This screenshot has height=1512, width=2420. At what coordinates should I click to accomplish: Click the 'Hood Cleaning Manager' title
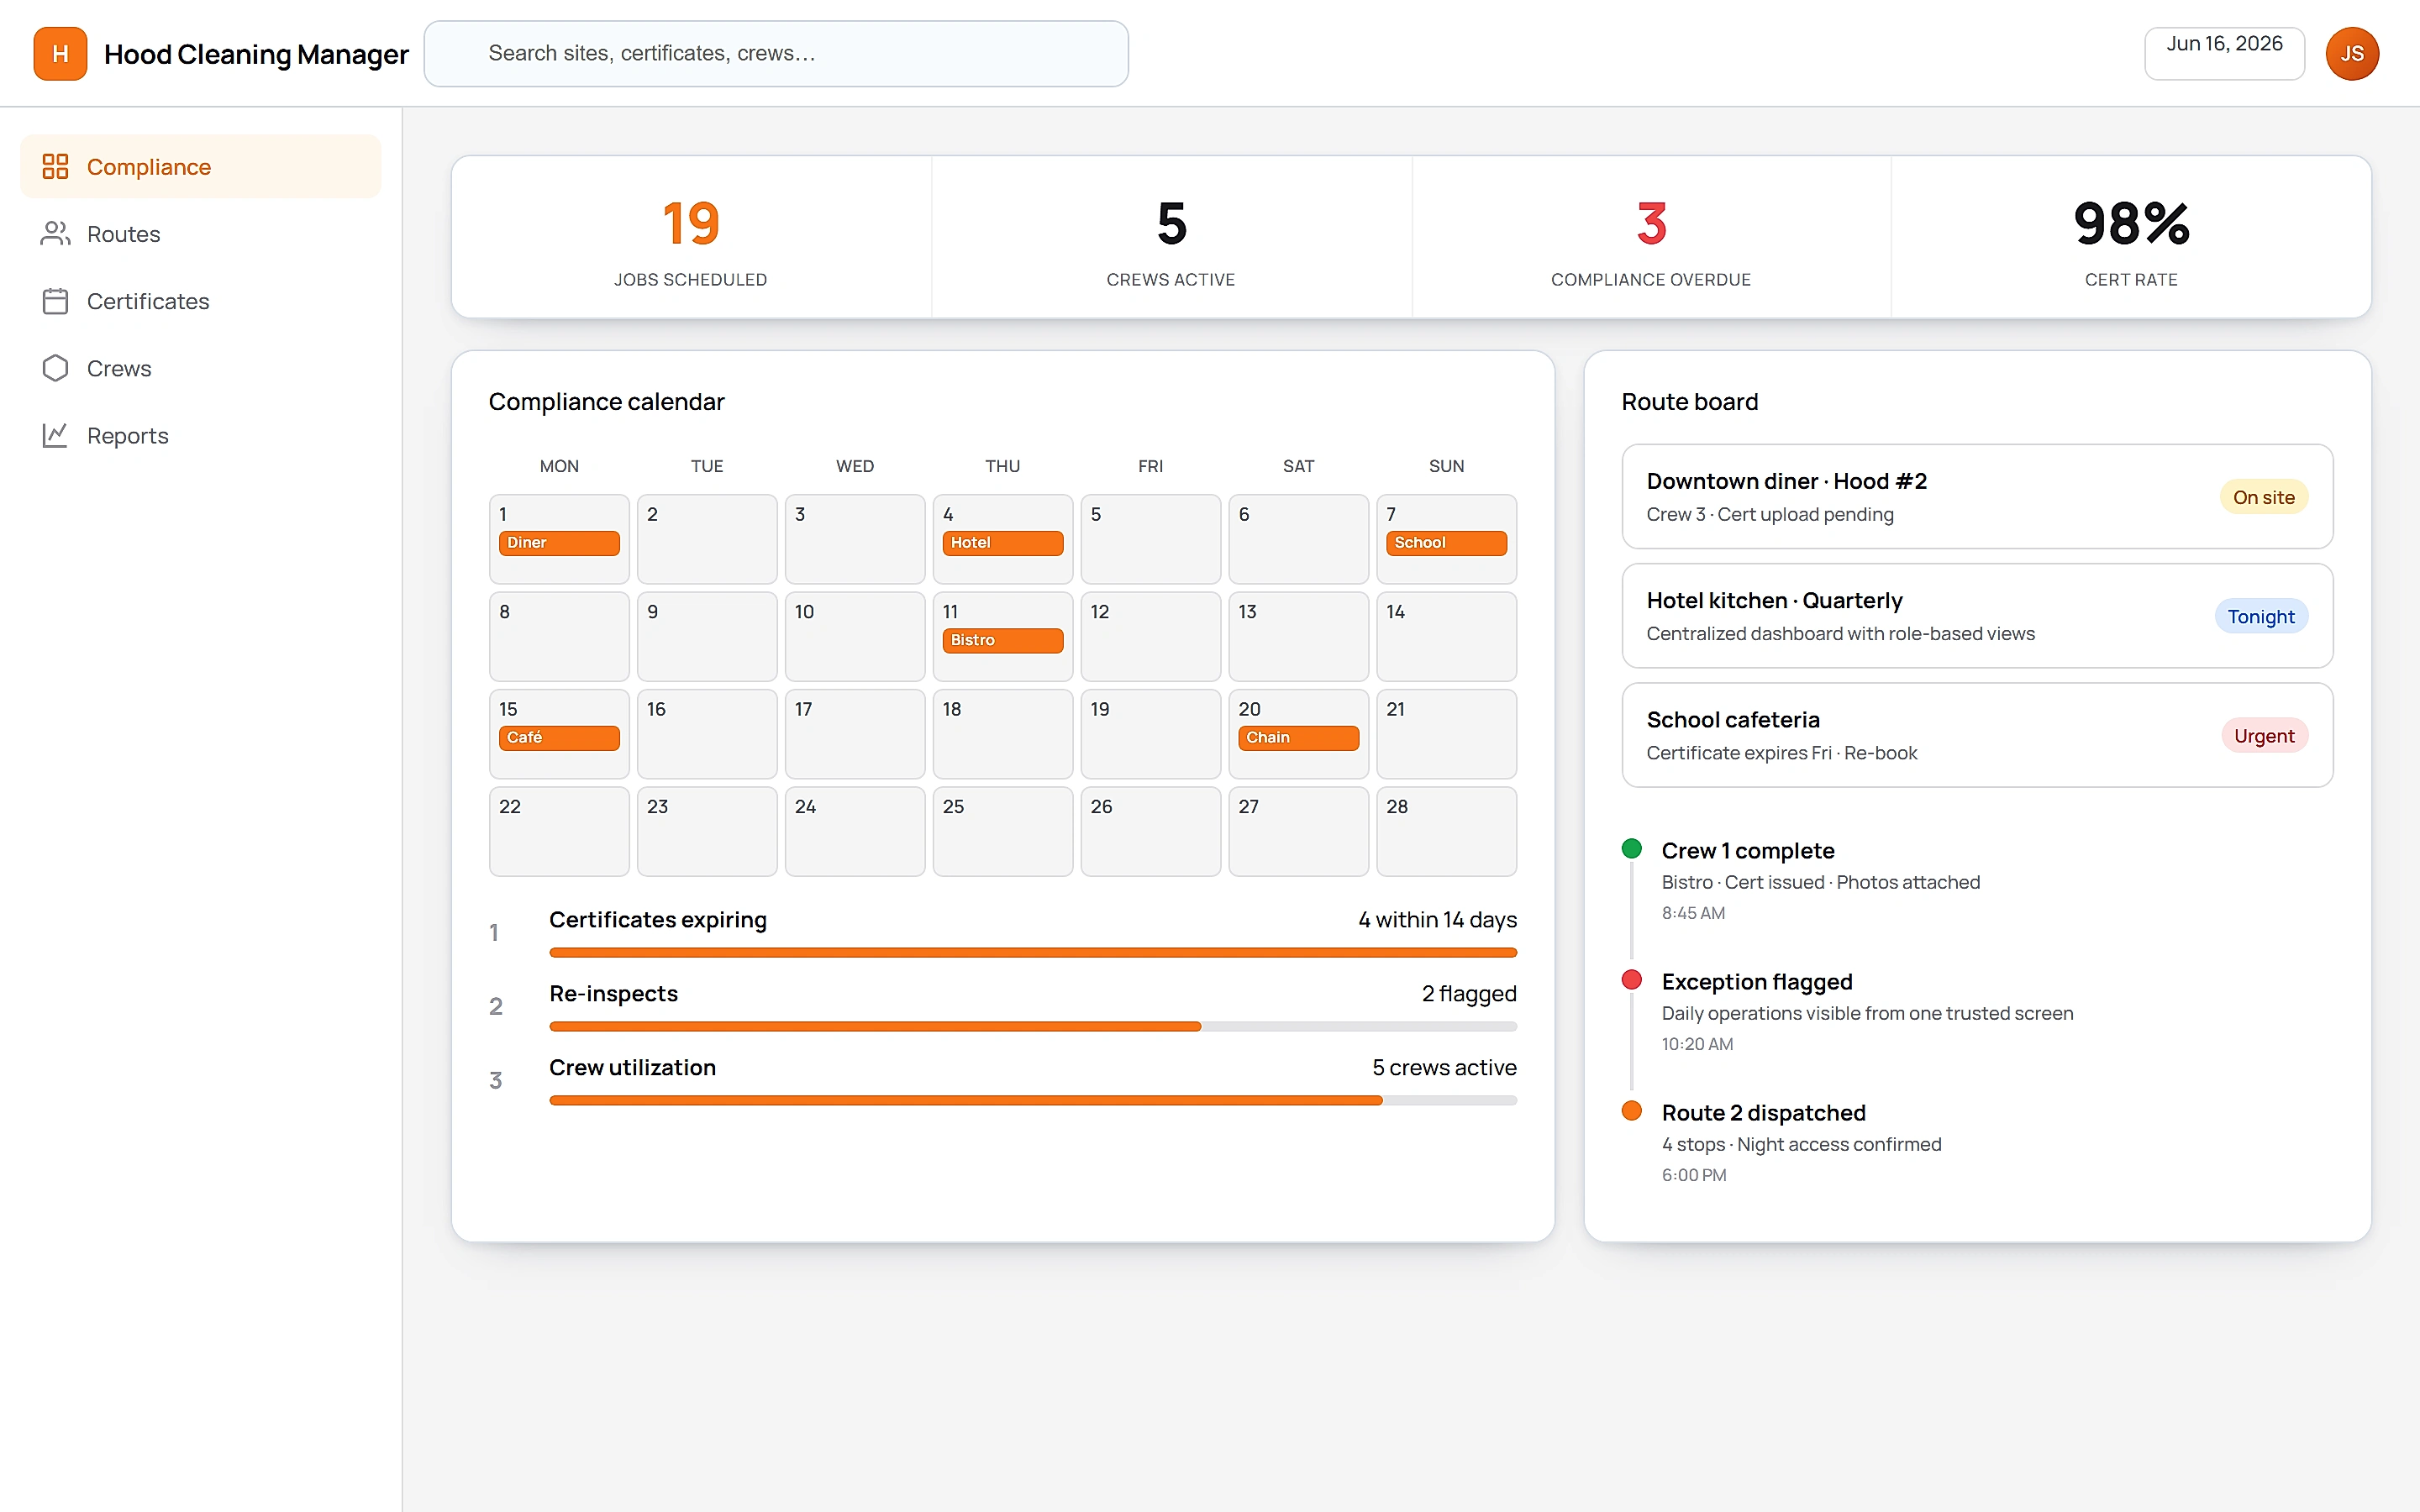[x=256, y=54]
